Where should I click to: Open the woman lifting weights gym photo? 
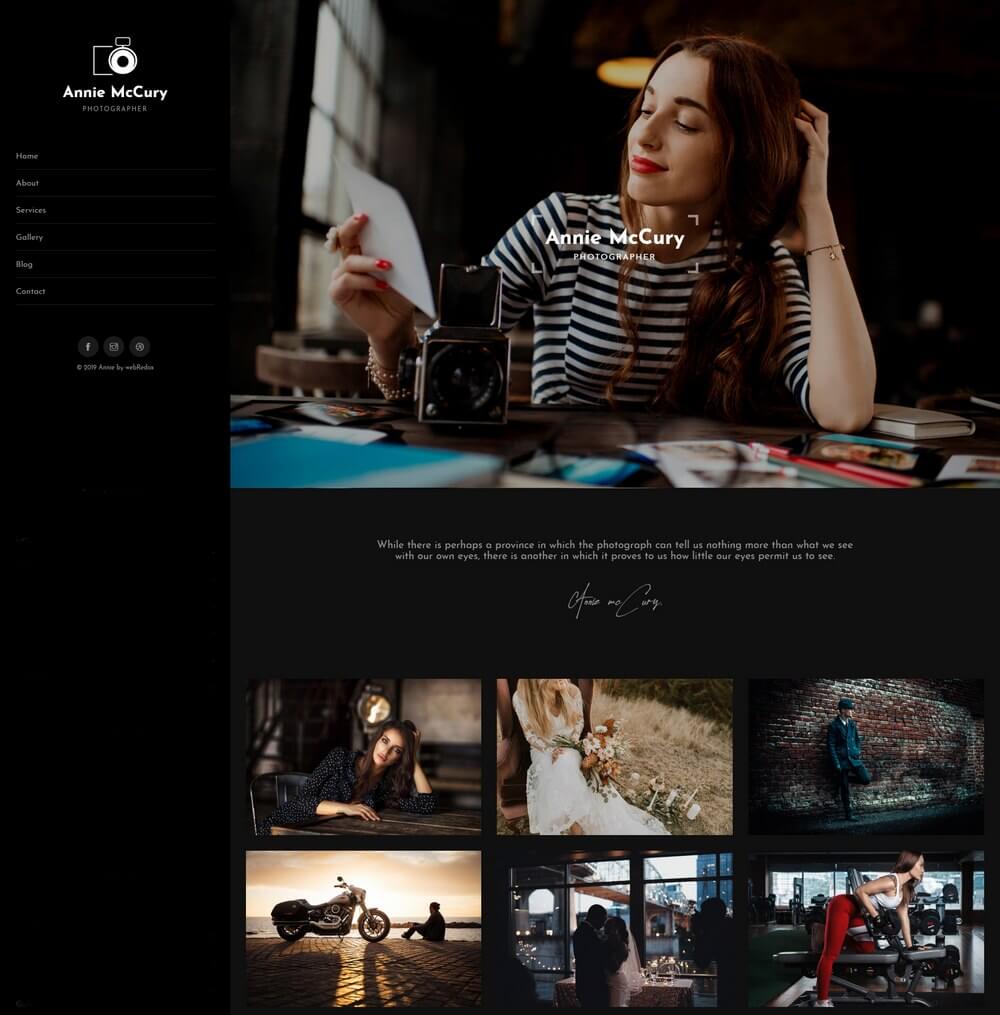866,929
